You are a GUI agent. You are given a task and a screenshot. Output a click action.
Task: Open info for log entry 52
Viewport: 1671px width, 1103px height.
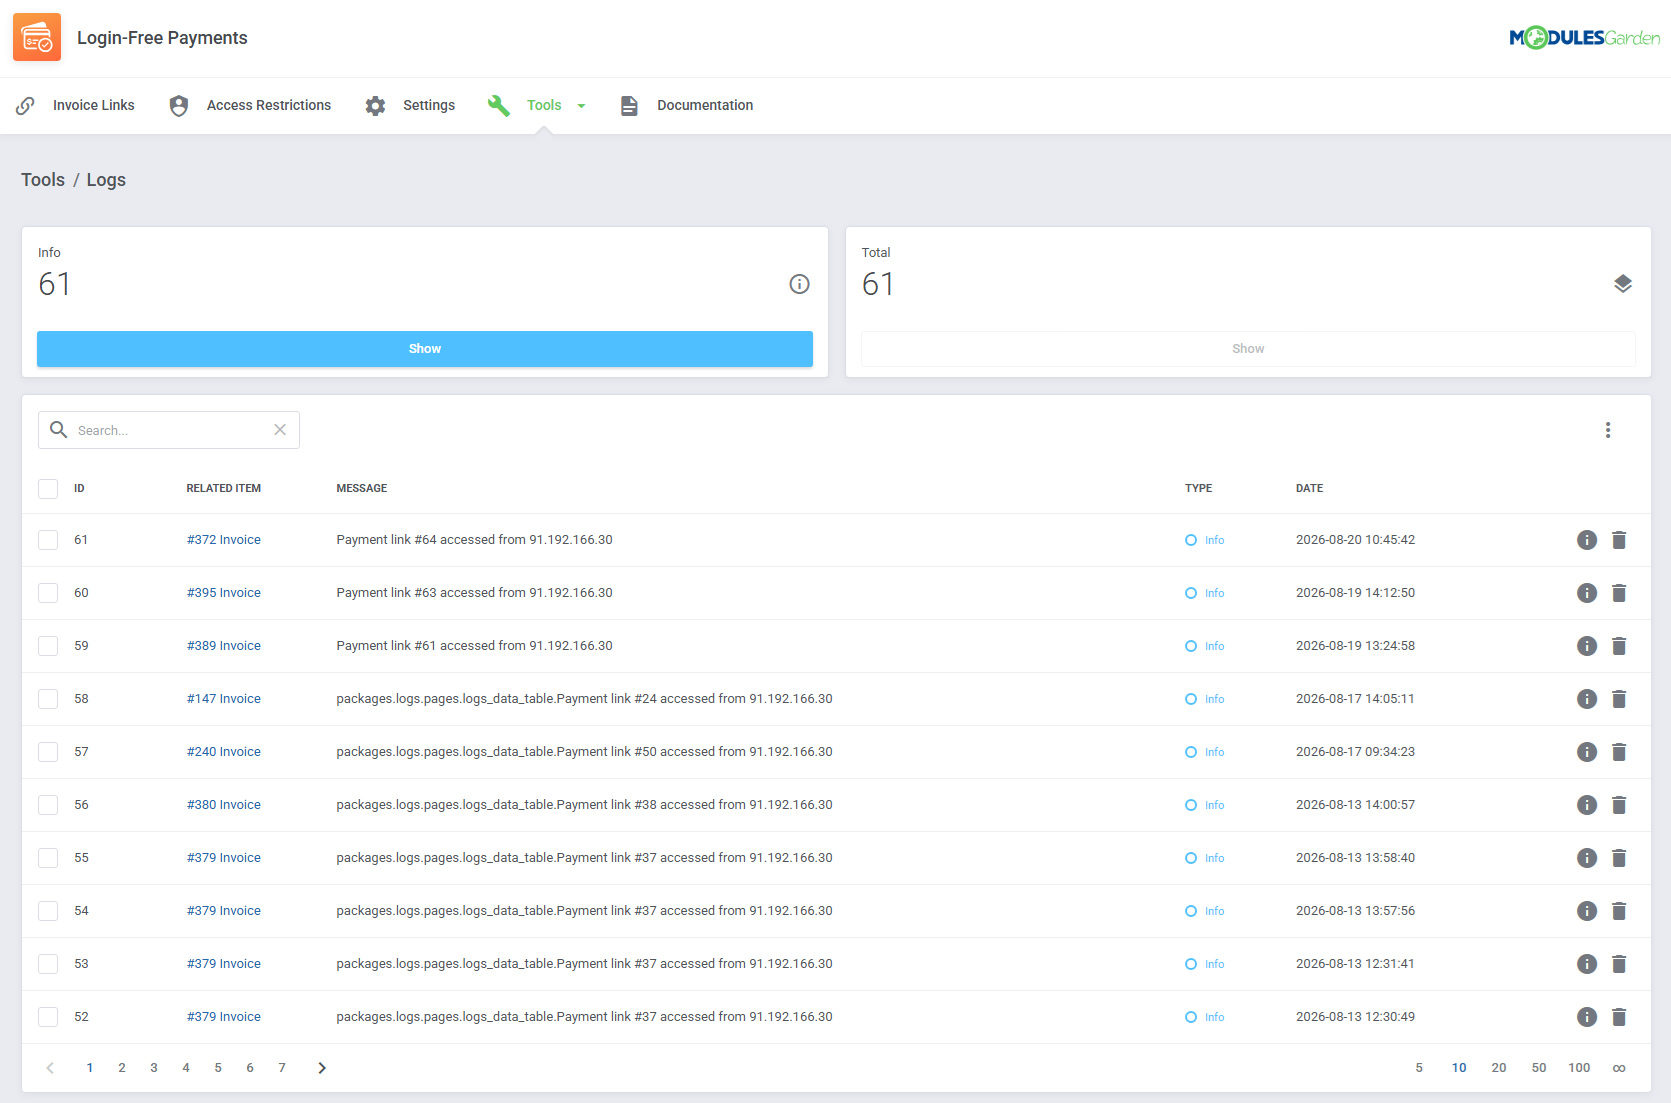(1587, 1017)
